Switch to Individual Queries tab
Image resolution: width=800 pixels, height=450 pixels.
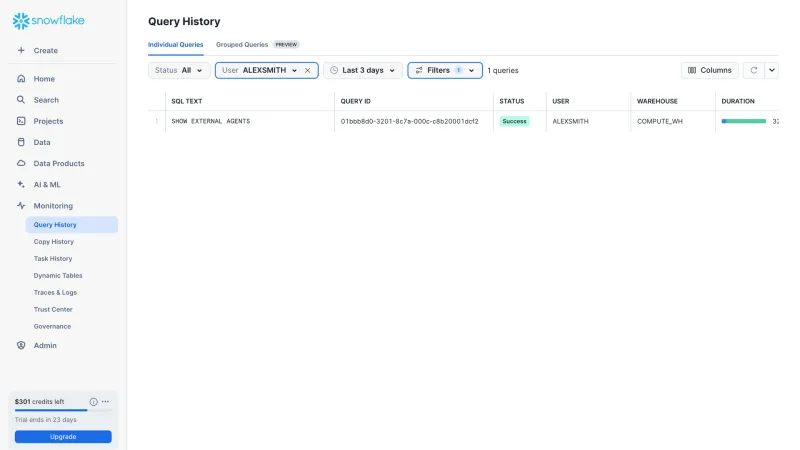pyautogui.click(x=176, y=44)
